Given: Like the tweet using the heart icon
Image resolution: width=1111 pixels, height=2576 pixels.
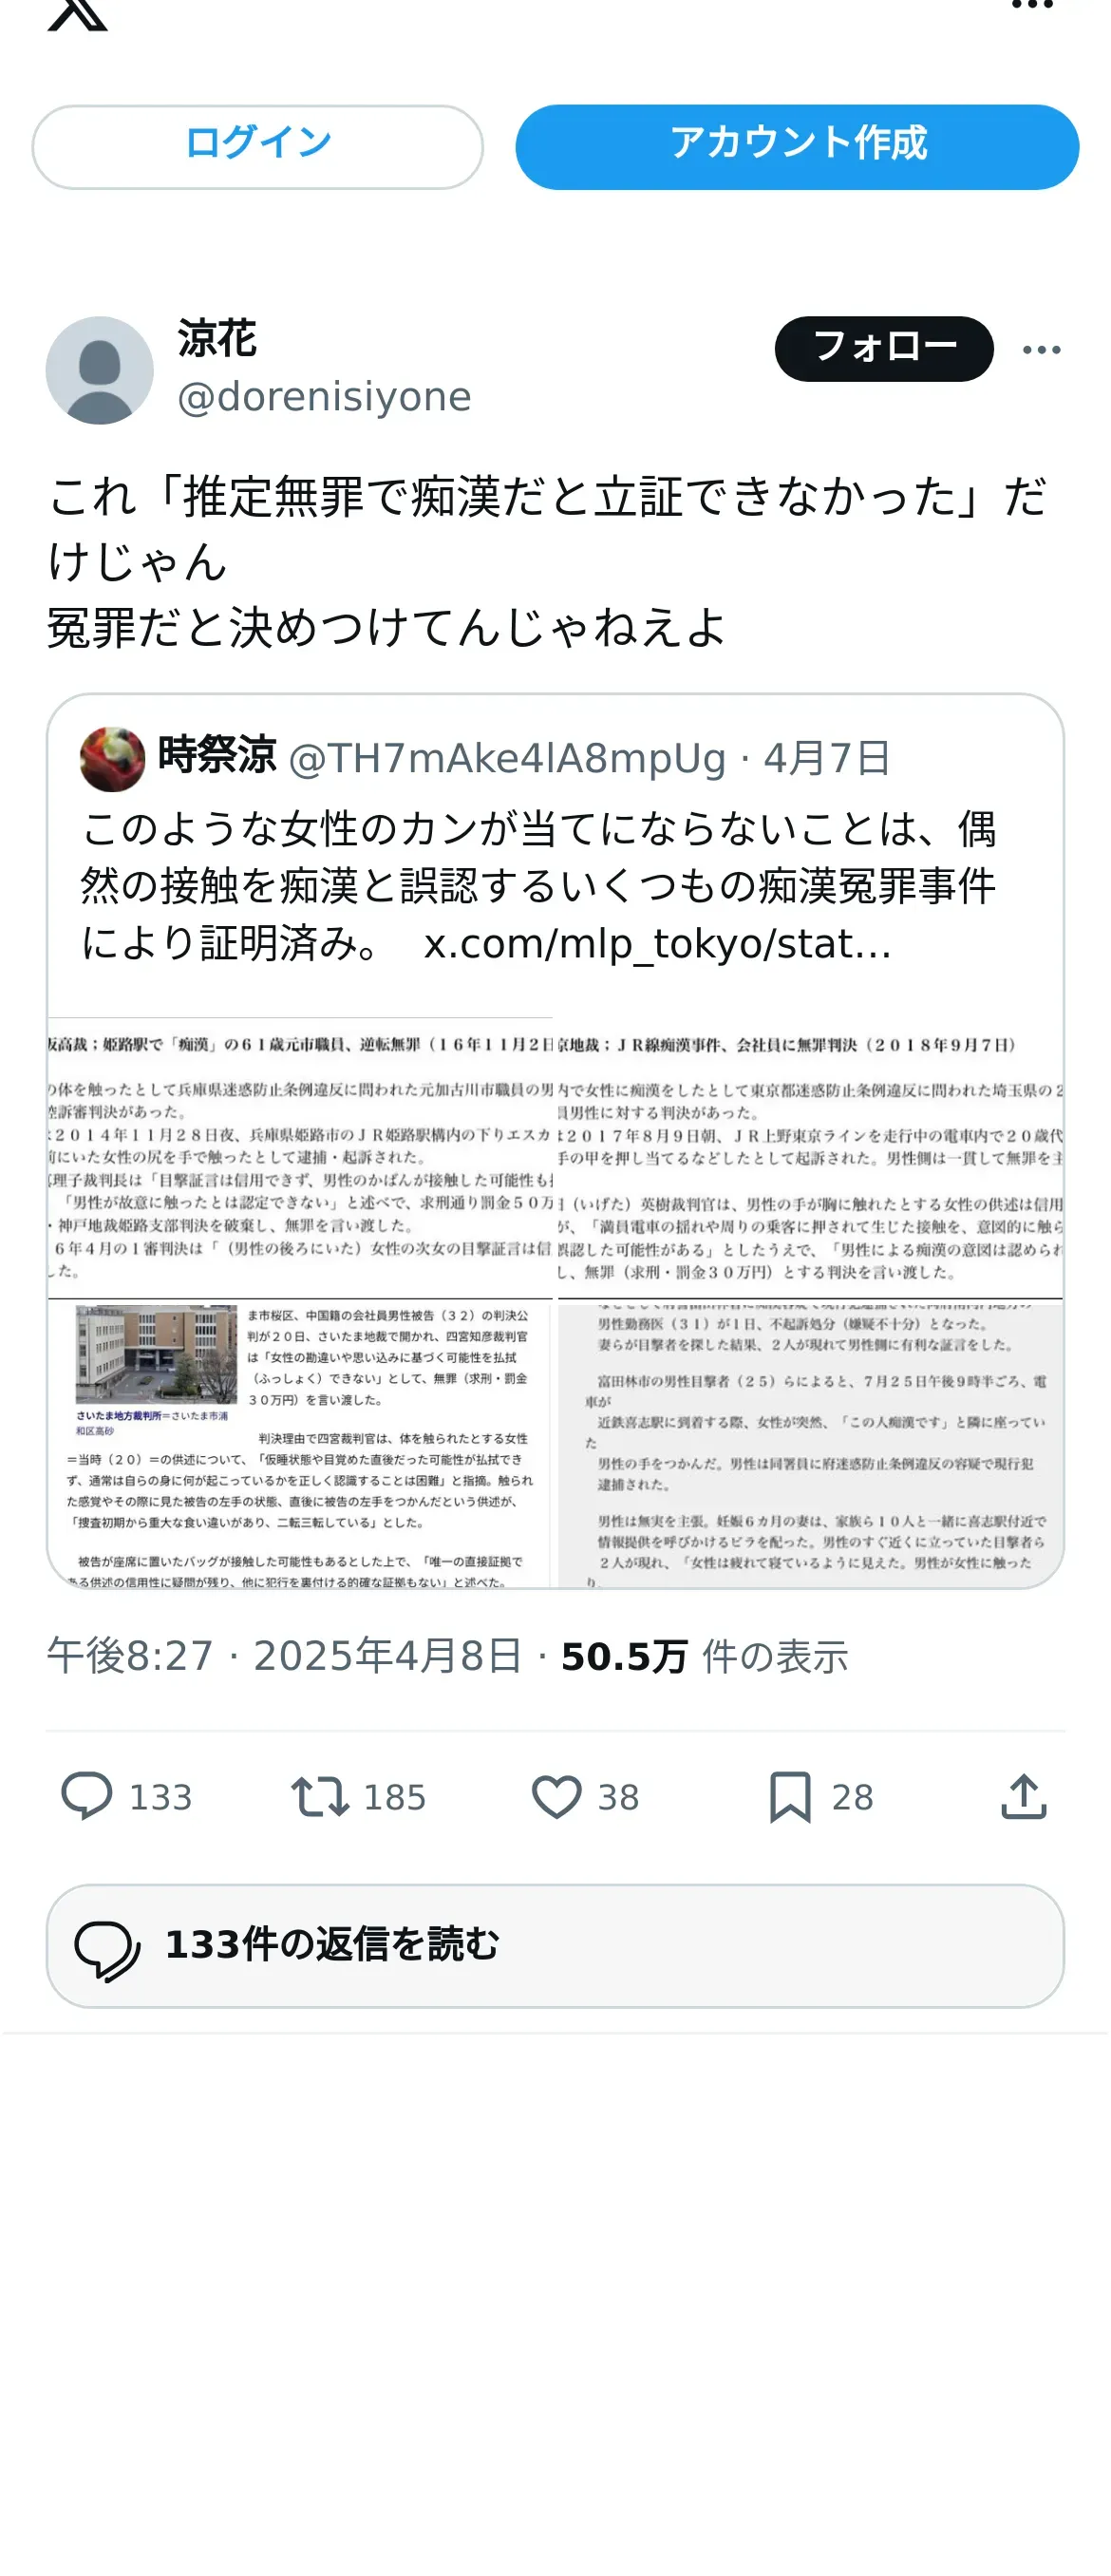Looking at the screenshot, I should tap(556, 1797).
